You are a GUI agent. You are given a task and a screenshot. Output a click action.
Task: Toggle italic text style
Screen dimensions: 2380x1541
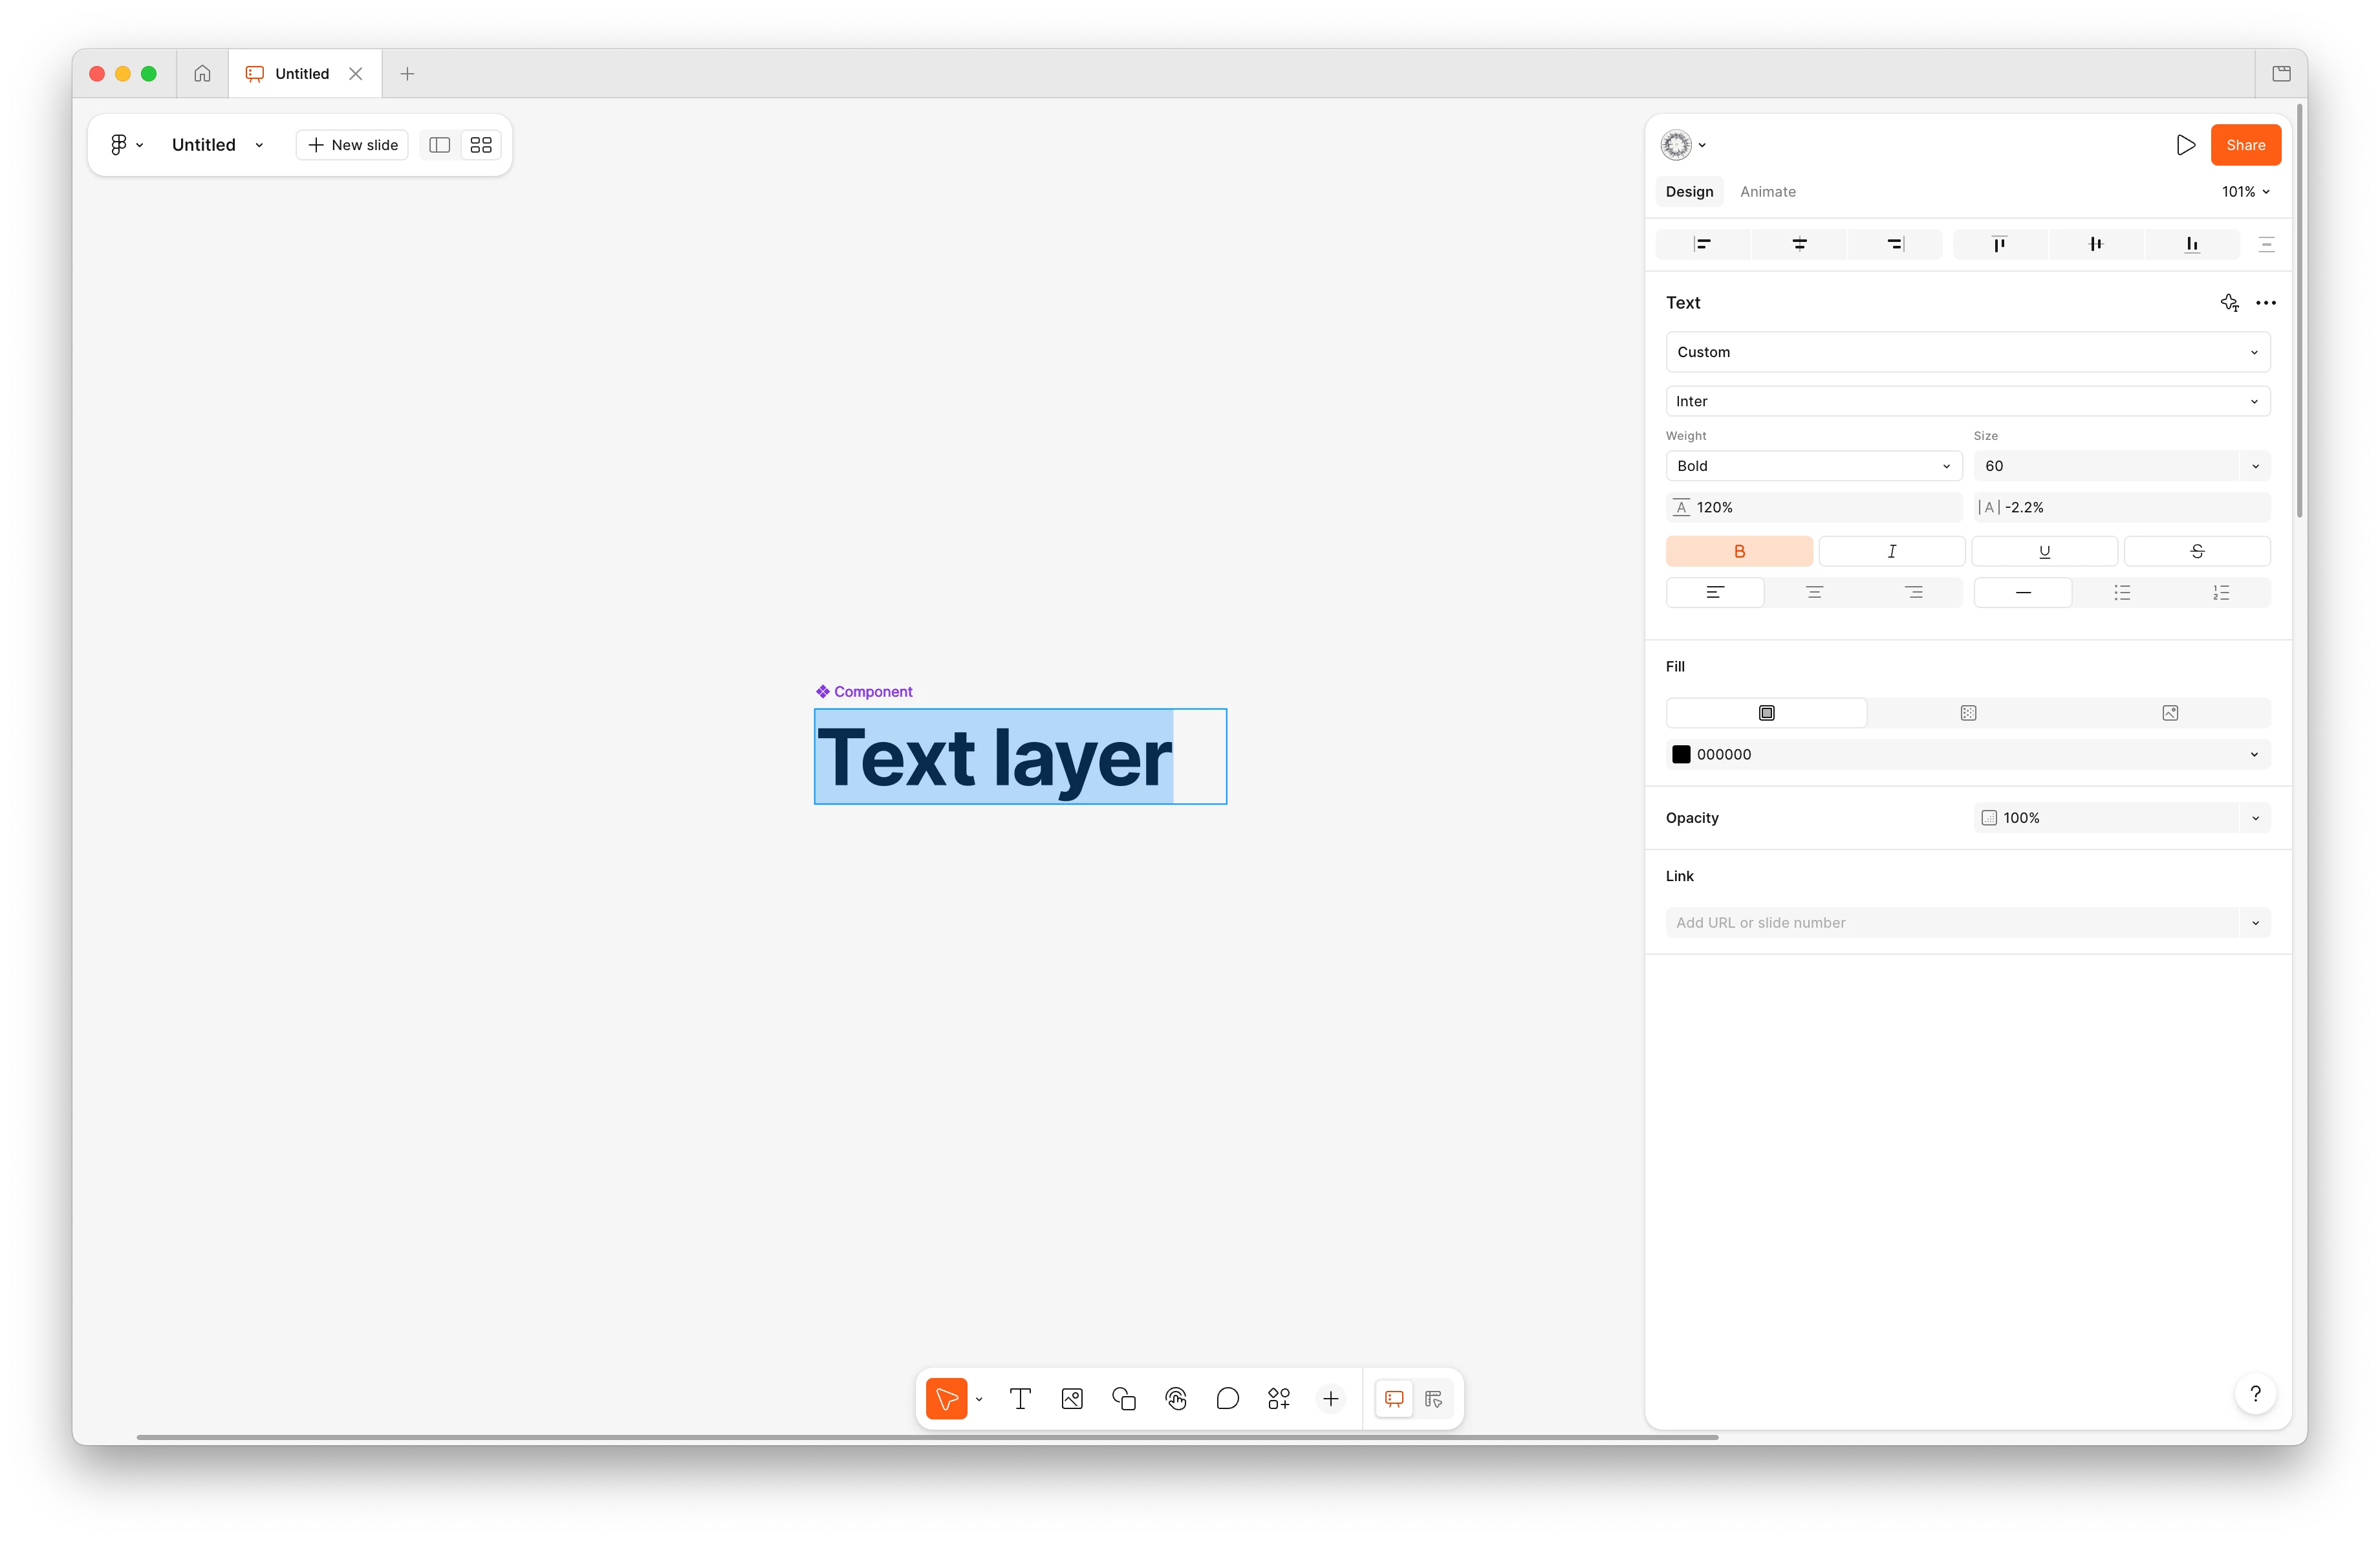tap(1891, 551)
